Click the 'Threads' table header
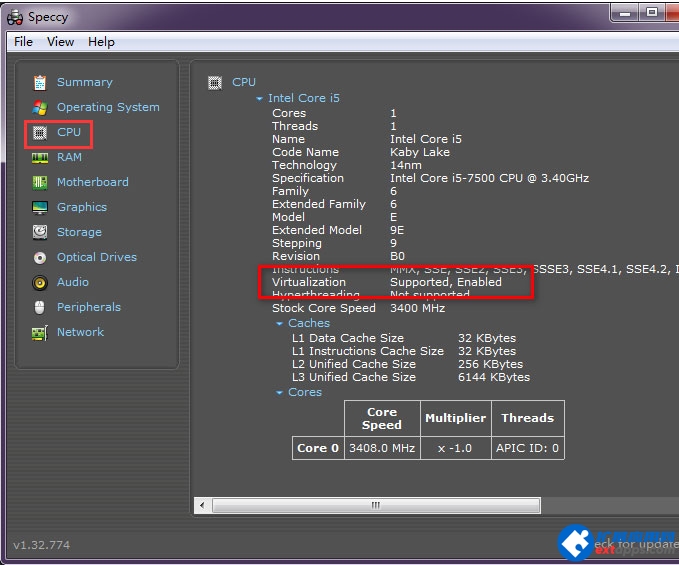This screenshot has width=679, height=565. [x=527, y=418]
